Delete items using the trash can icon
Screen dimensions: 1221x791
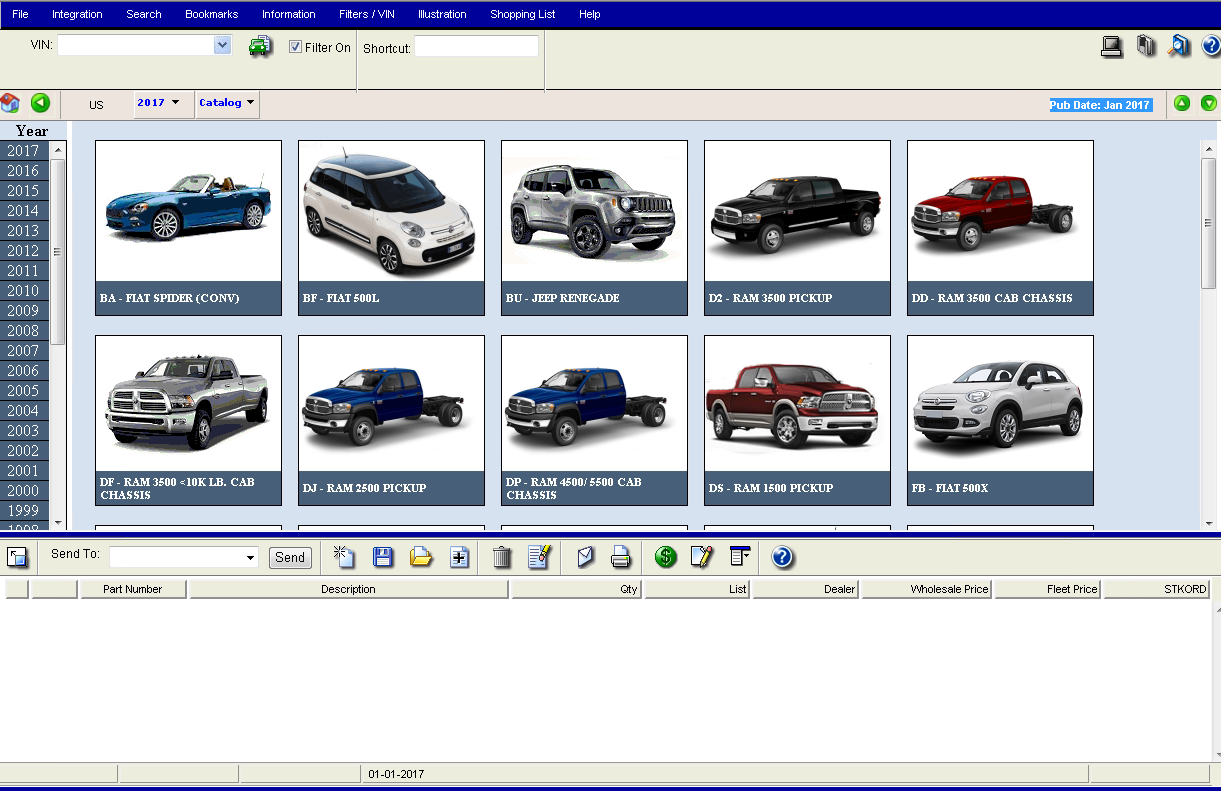coord(502,557)
